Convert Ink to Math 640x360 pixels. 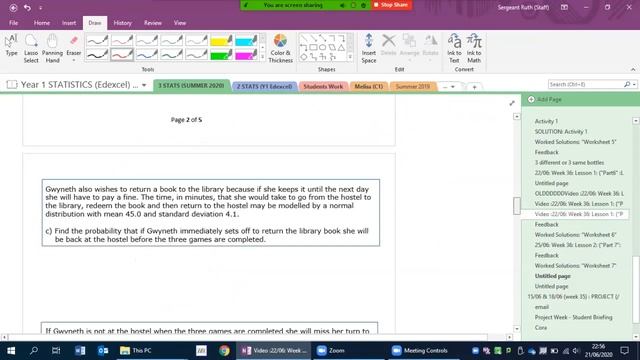474,48
